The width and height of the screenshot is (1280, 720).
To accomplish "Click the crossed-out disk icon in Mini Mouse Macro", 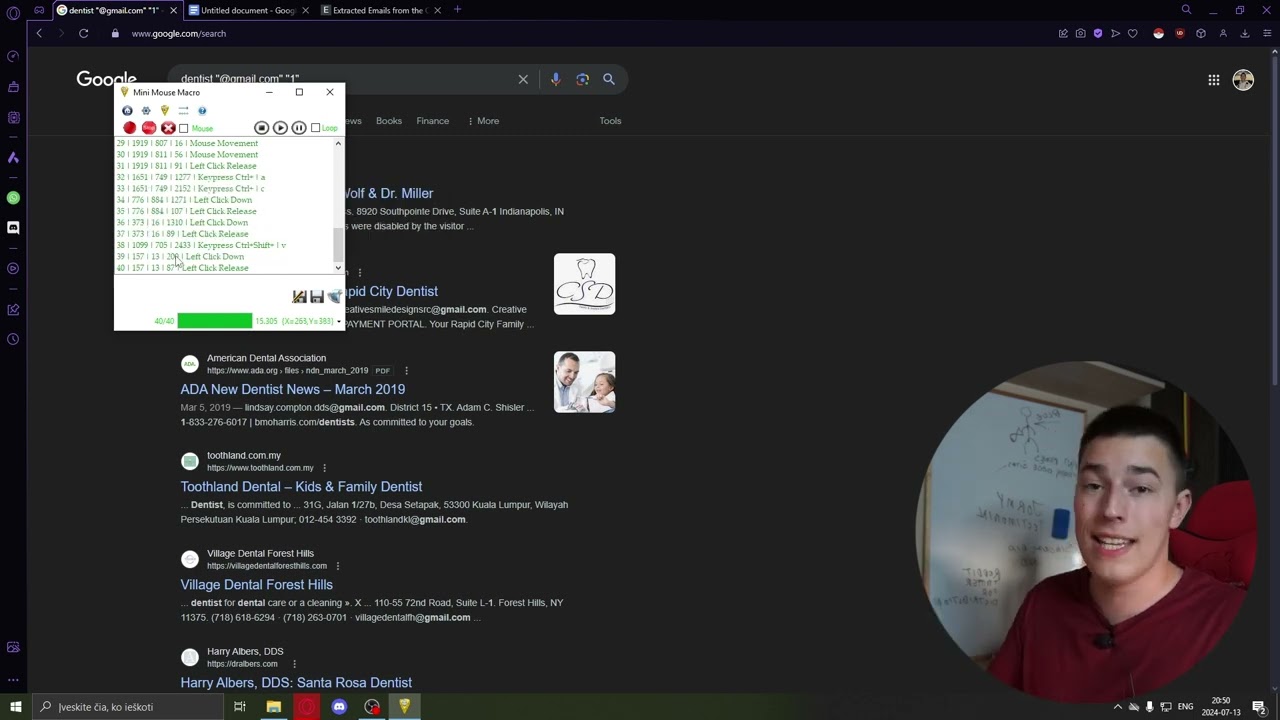I will [299, 296].
